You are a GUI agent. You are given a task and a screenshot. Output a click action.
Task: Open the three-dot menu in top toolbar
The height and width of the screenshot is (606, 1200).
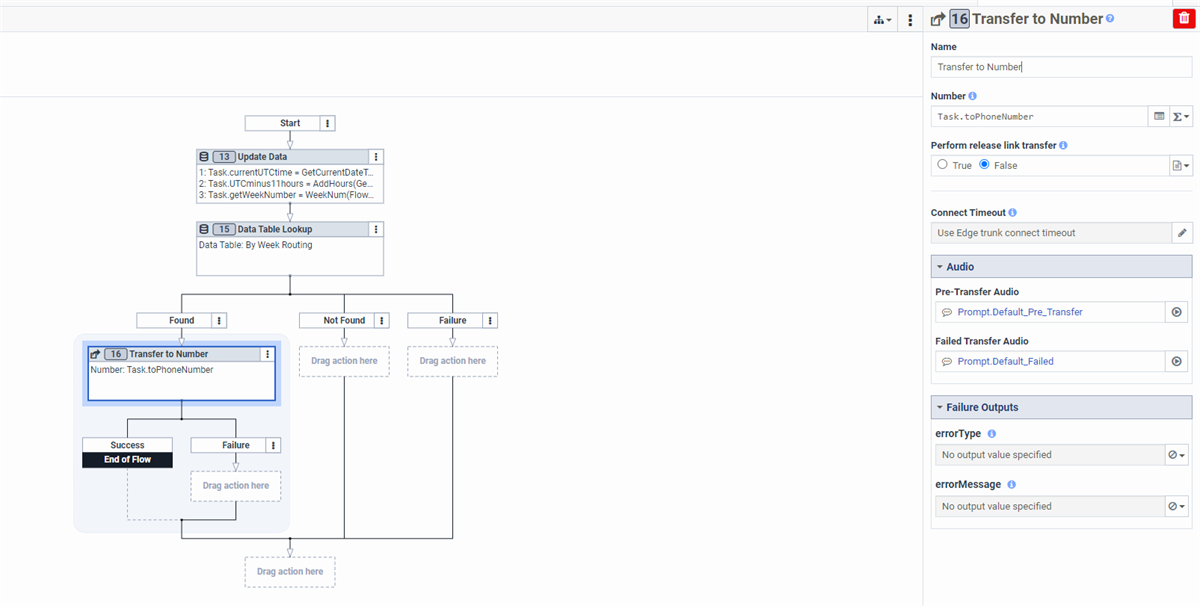point(910,19)
